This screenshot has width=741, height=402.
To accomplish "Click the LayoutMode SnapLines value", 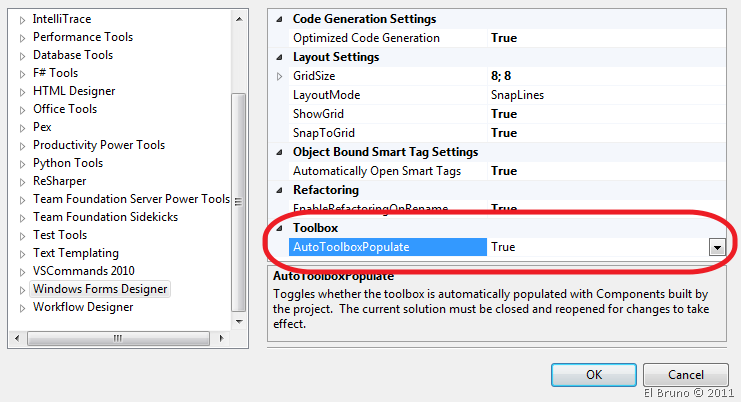I will (516, 95).
